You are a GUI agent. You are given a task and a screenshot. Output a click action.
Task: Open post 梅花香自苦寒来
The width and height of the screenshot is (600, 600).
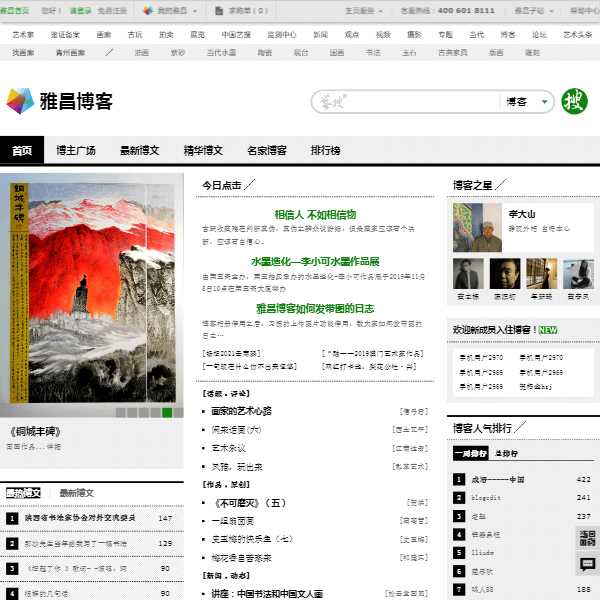pos(241,558)
